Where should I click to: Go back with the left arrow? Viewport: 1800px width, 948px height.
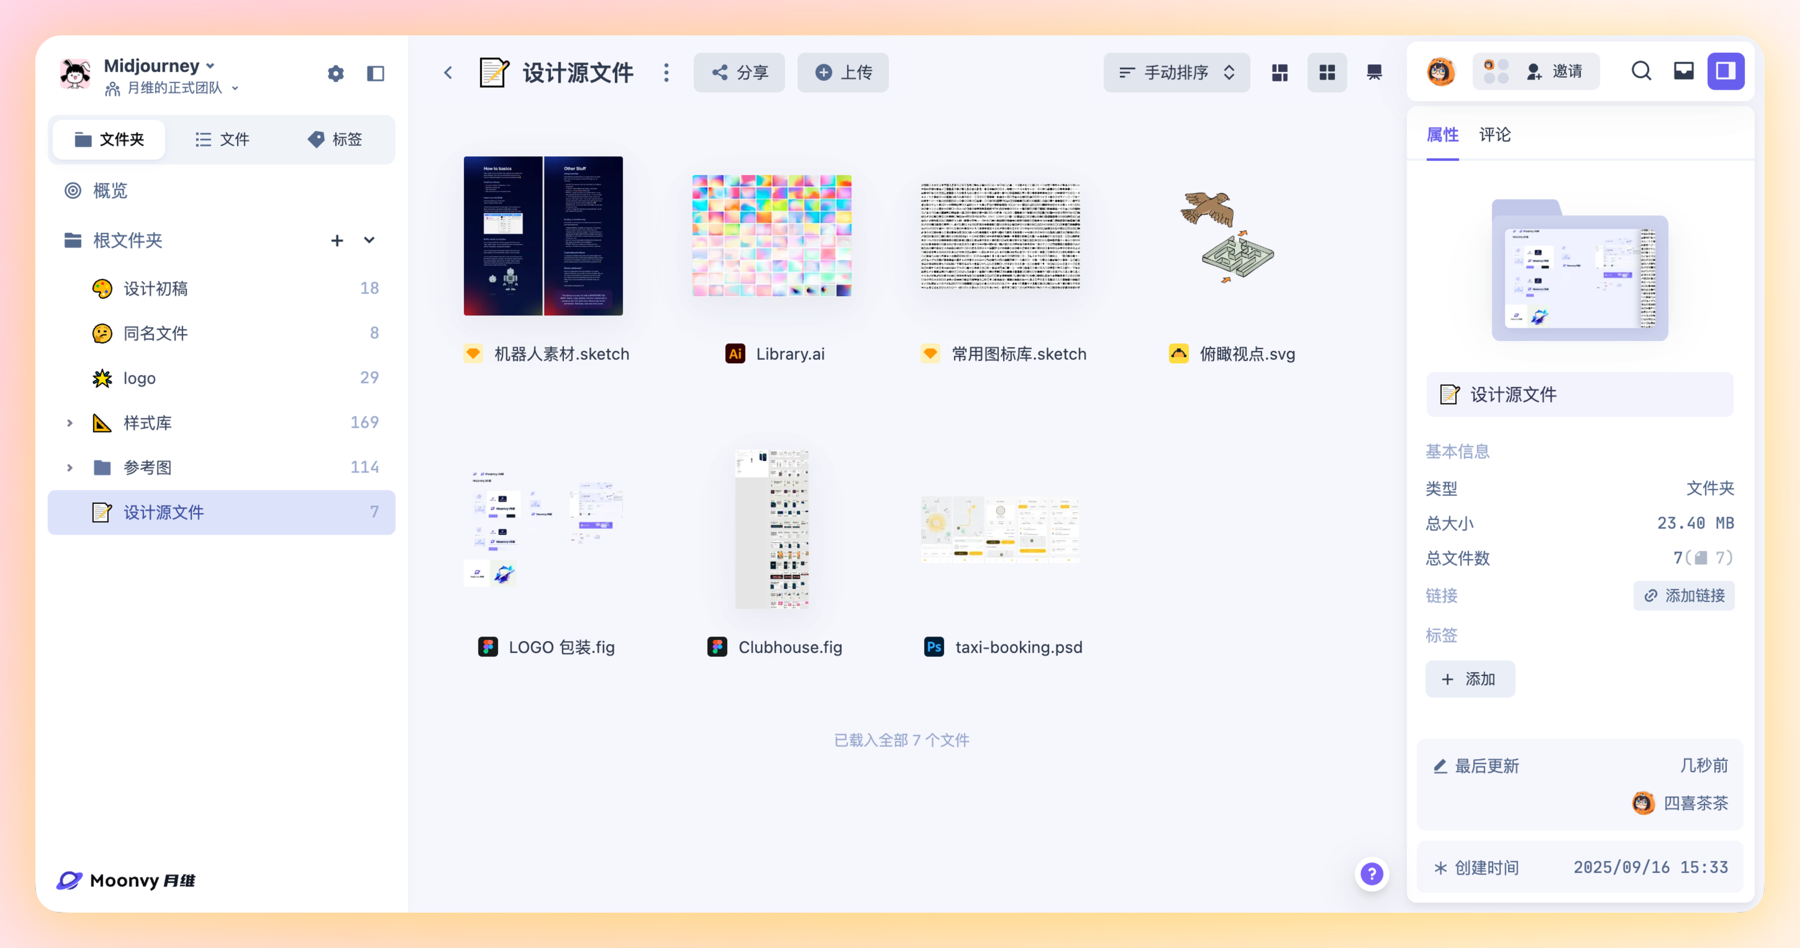click(x=448, y=72)
